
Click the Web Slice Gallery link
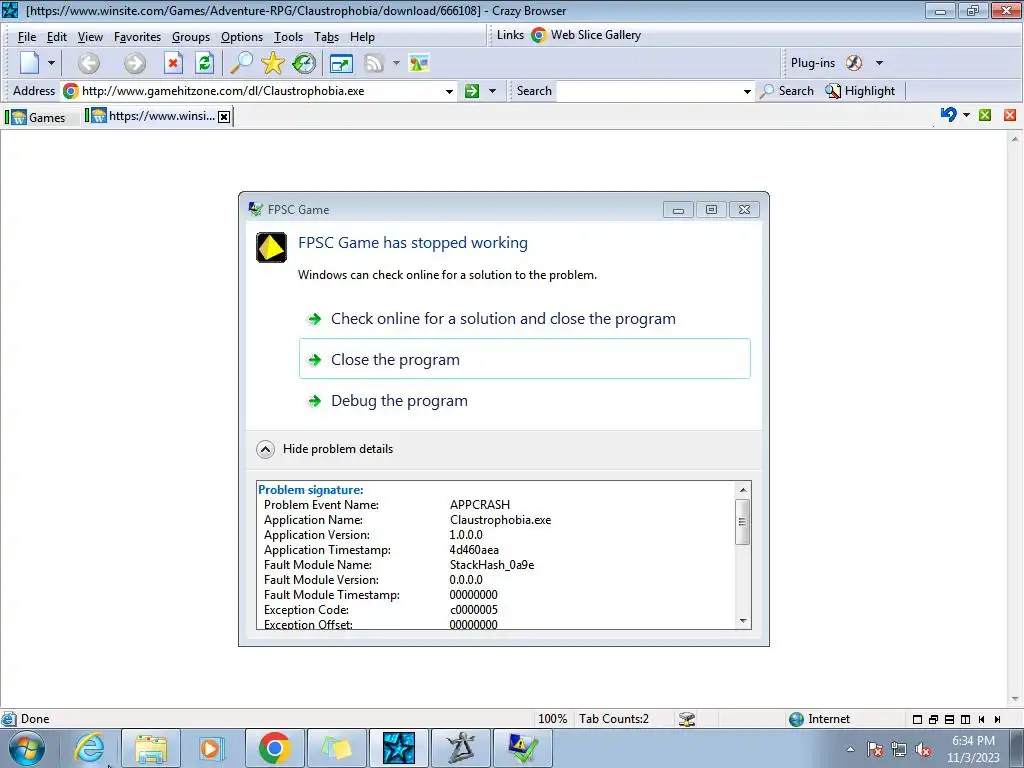pyautogui.click(x=586, y=35)
